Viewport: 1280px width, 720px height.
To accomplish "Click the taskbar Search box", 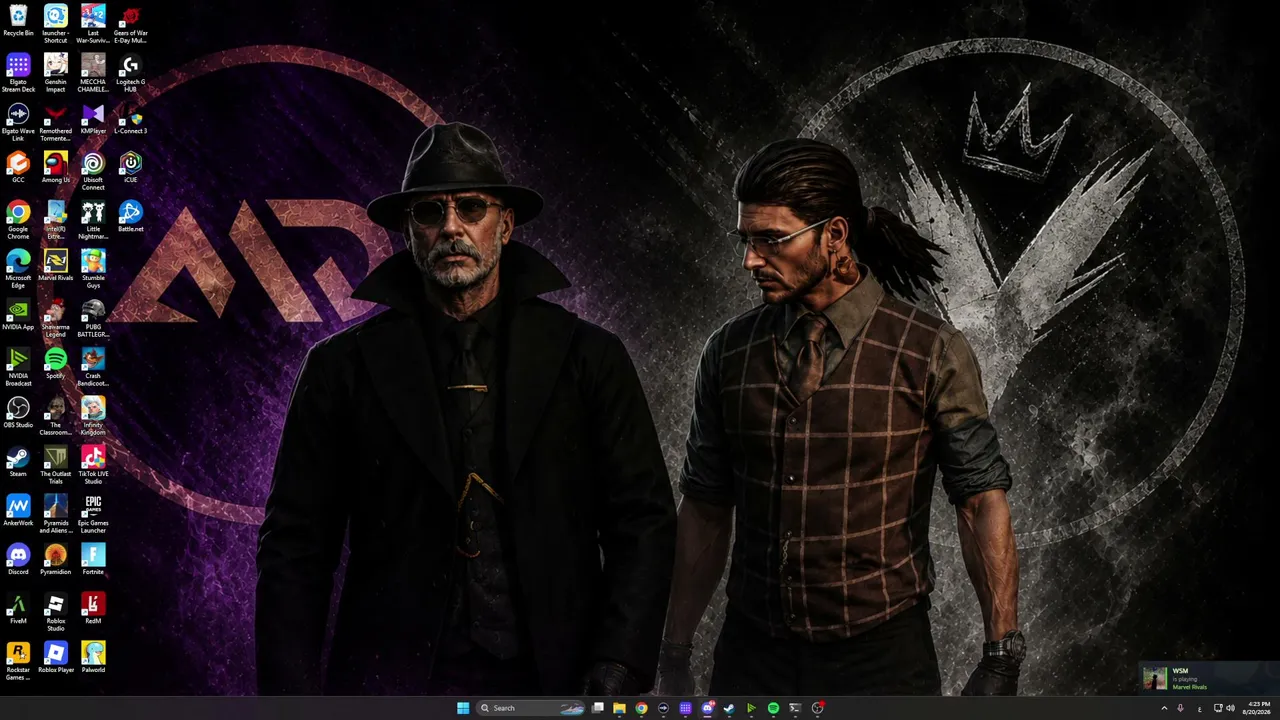I will [531, 708].
